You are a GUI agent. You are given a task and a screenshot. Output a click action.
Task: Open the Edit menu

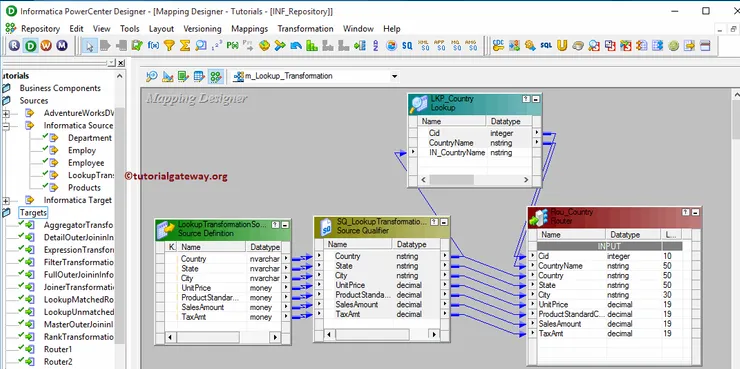[x=76, y=29]
